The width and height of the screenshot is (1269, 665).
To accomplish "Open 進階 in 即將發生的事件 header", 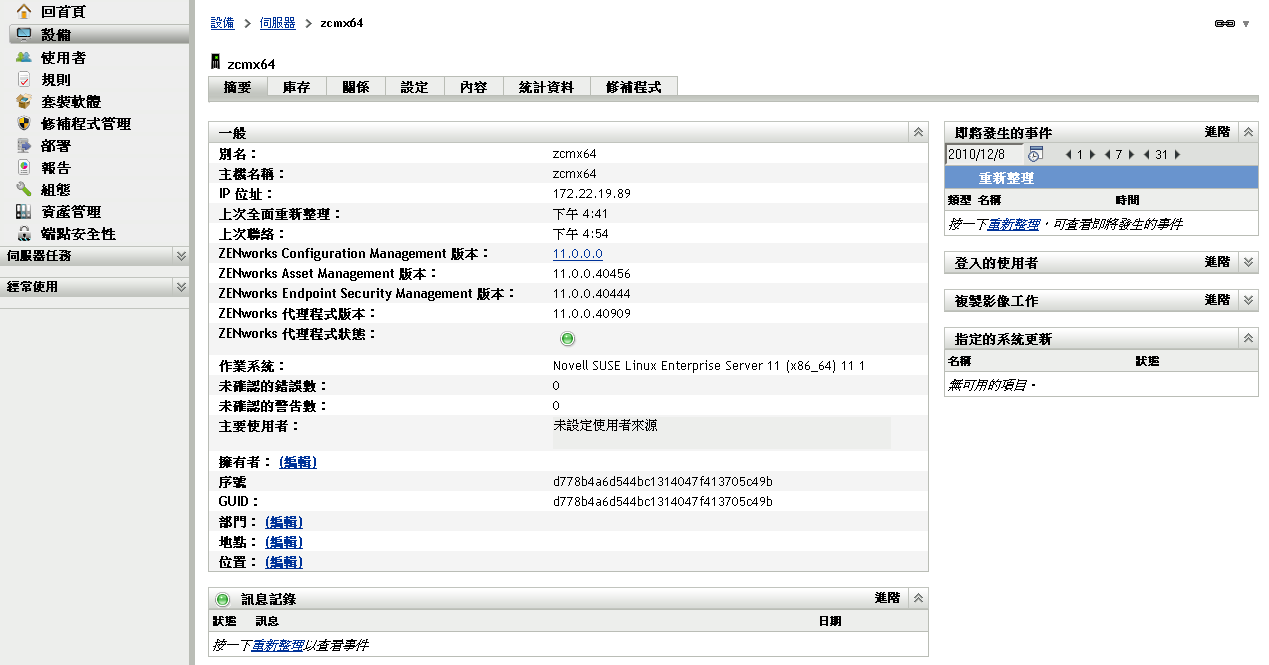I will point(1217,132).
